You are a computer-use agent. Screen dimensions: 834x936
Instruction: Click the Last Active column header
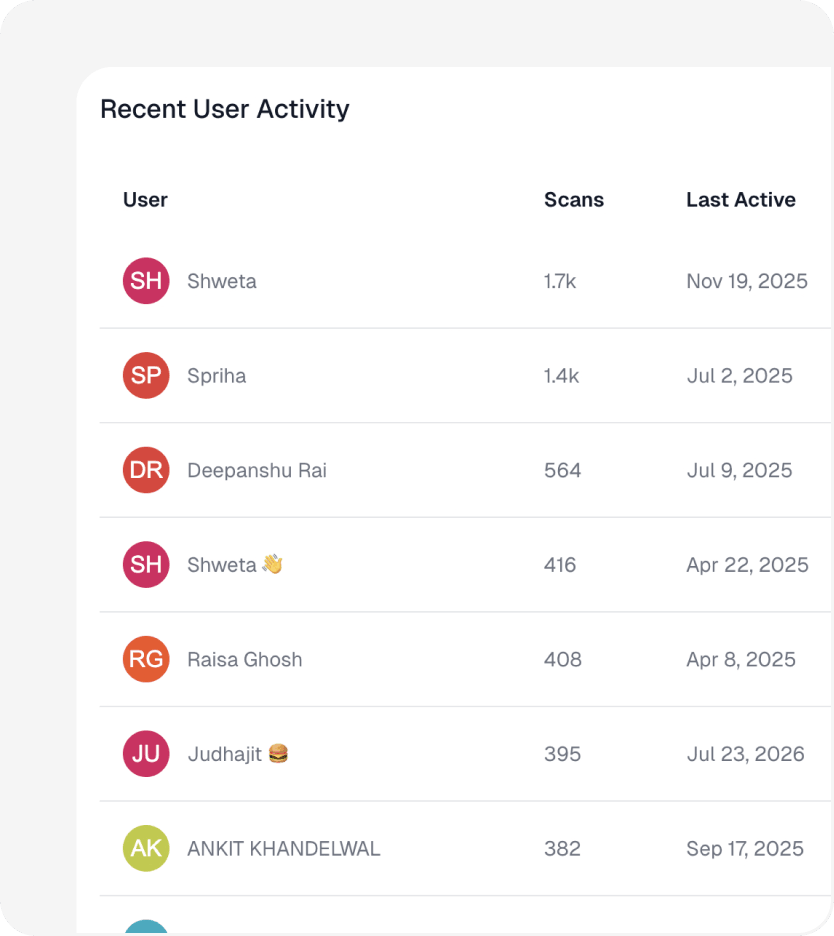741,199
